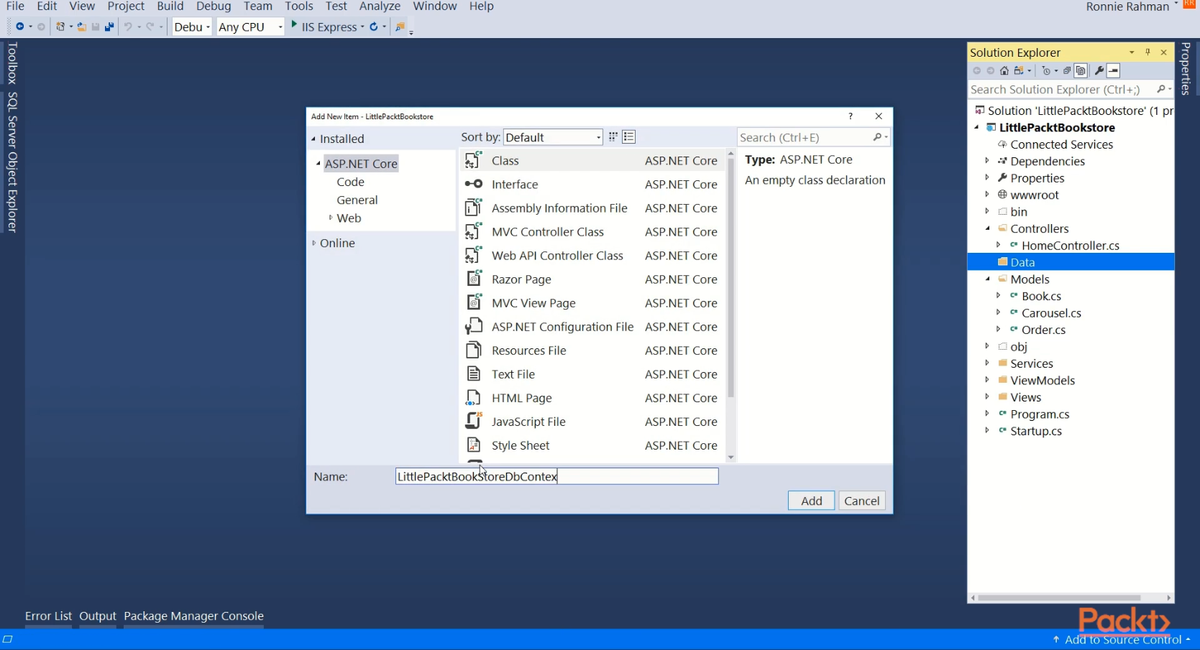The height and width of the screenshot is (650, 1200).
Task: Switch to the Error List tab
Action: (x=48, y=616)
